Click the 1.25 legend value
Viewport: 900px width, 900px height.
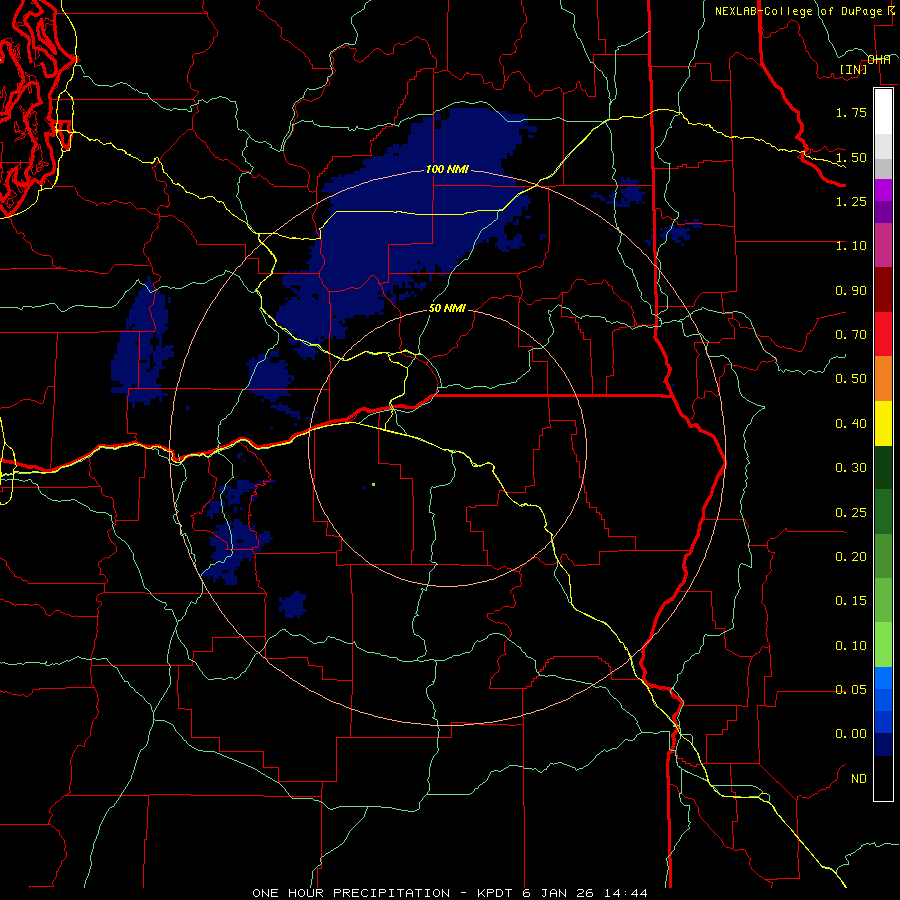(x=851, y=201)
